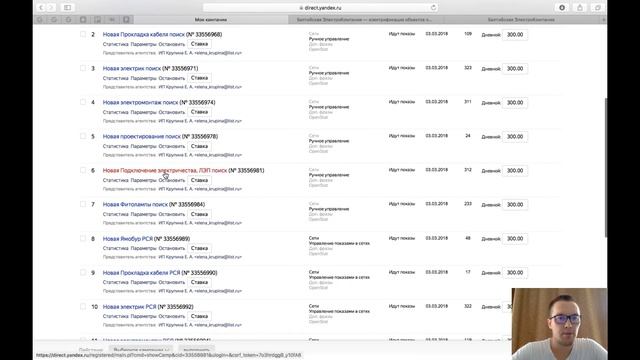This screenshot has height=360, width=640.
Task: Click Ставка button for Новая электромонтаж поиск
Action: (x=199, y=112)
